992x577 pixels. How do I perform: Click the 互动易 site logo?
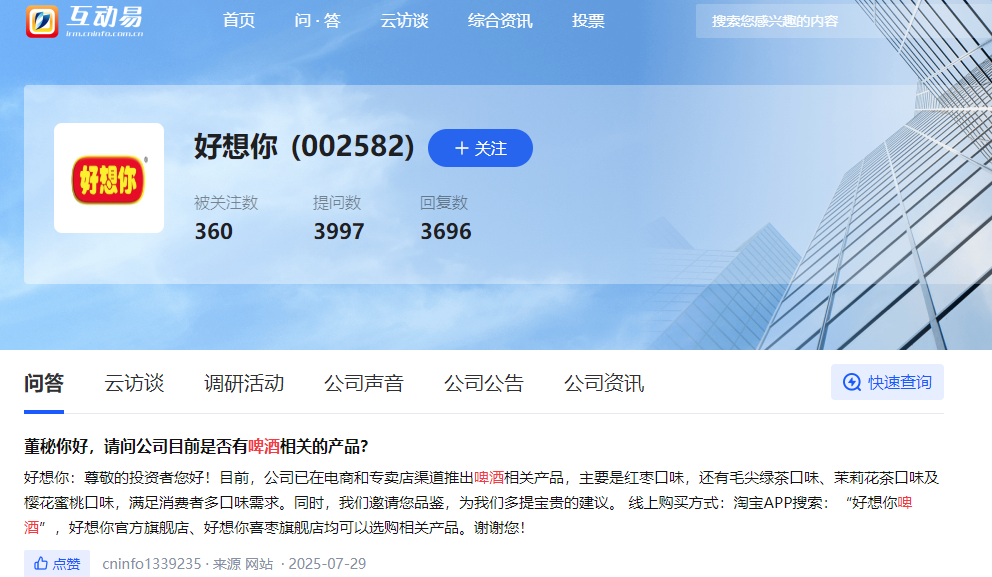click(85, 21)
